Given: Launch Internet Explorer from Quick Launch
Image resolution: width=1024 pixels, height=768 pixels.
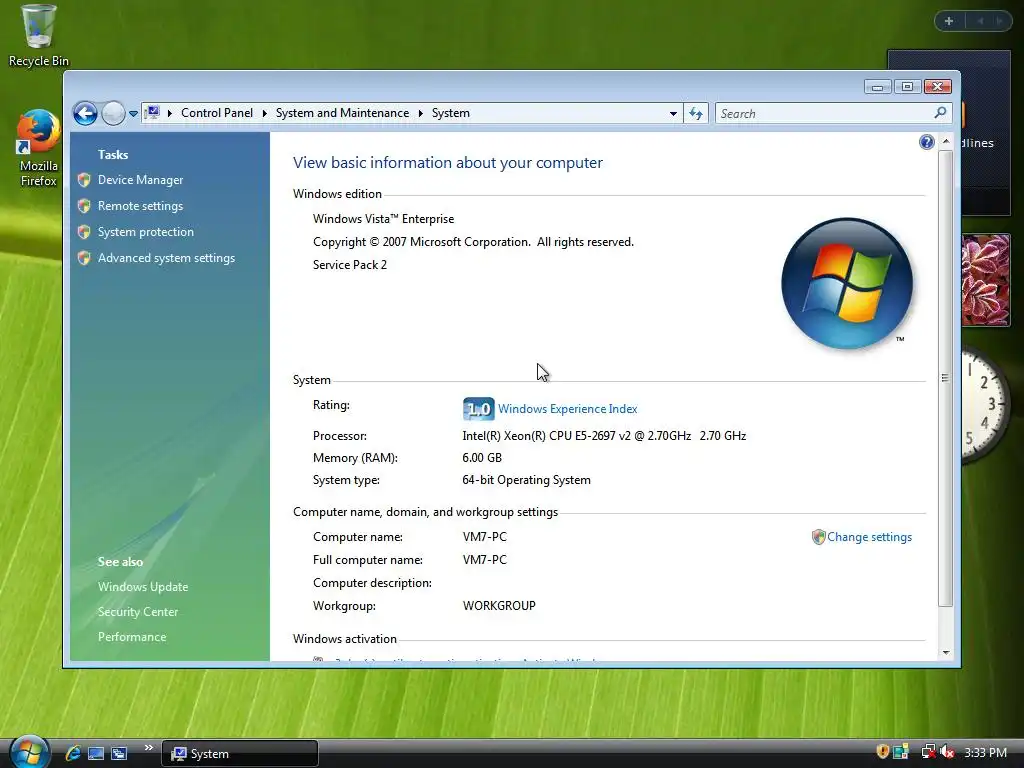Looking at the screenshot, I should pos(72,753).
